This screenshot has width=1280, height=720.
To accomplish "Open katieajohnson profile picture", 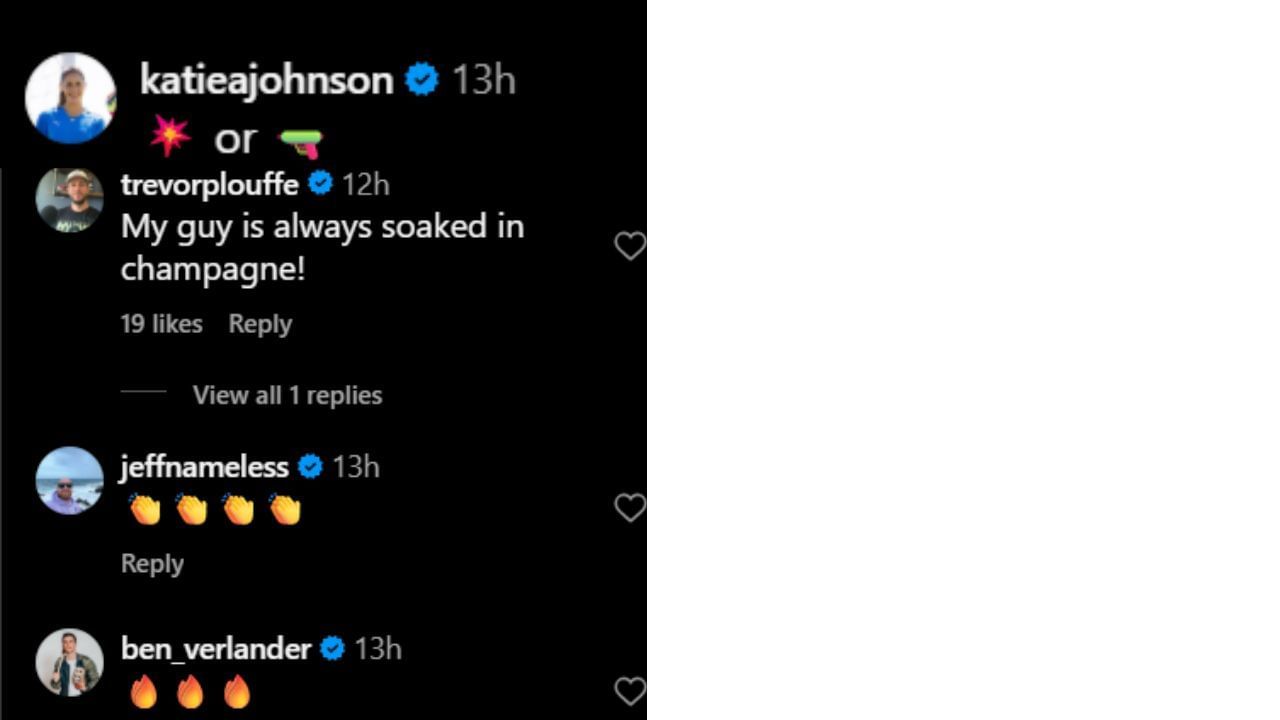I will tap(70, 98).
